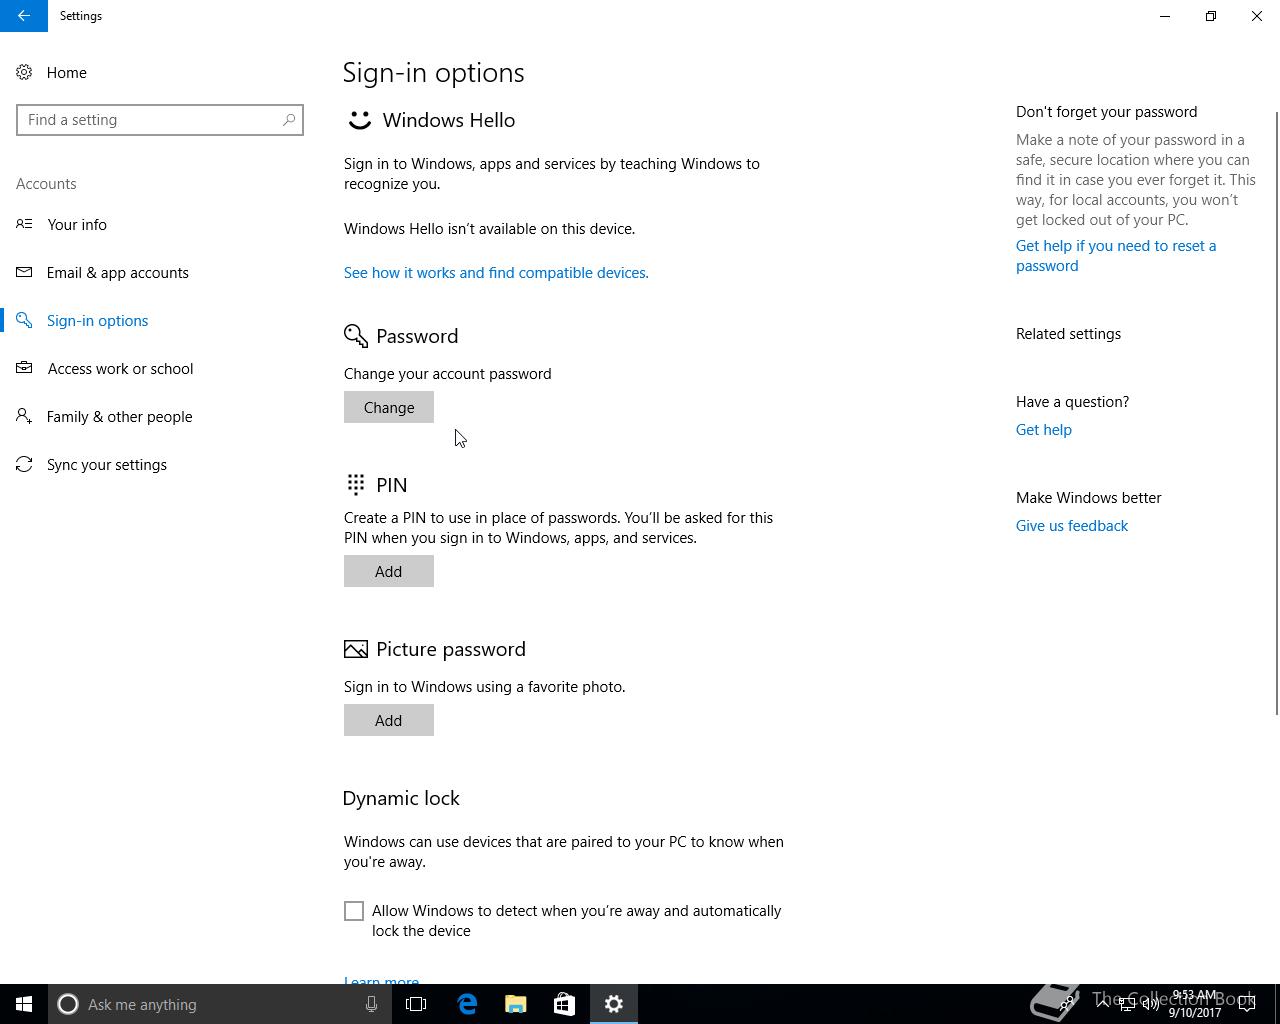Click the 'Don't forget your password' heading
The image size is (1280, 1024).
[1107, 112]
